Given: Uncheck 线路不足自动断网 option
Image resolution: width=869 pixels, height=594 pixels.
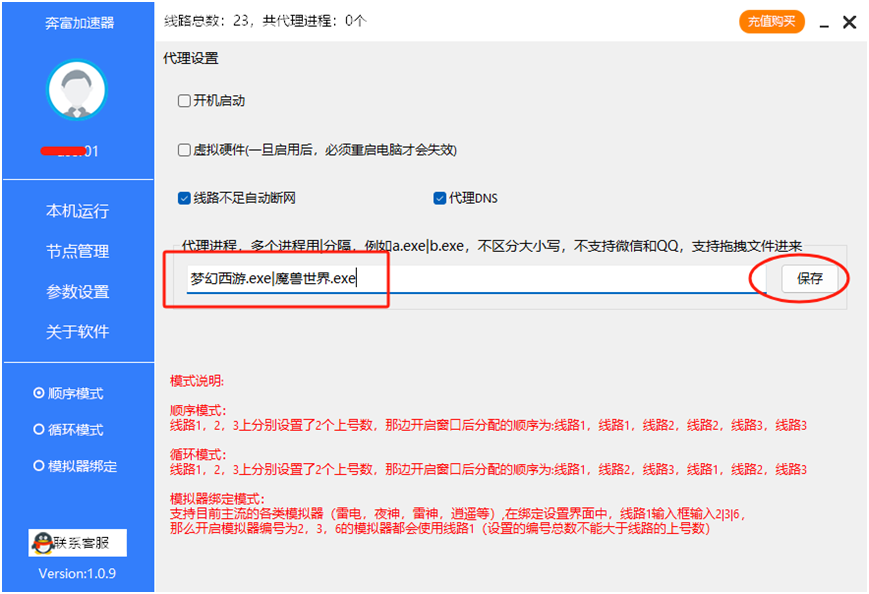Looking at the screenshot, I should click(184, 198).
